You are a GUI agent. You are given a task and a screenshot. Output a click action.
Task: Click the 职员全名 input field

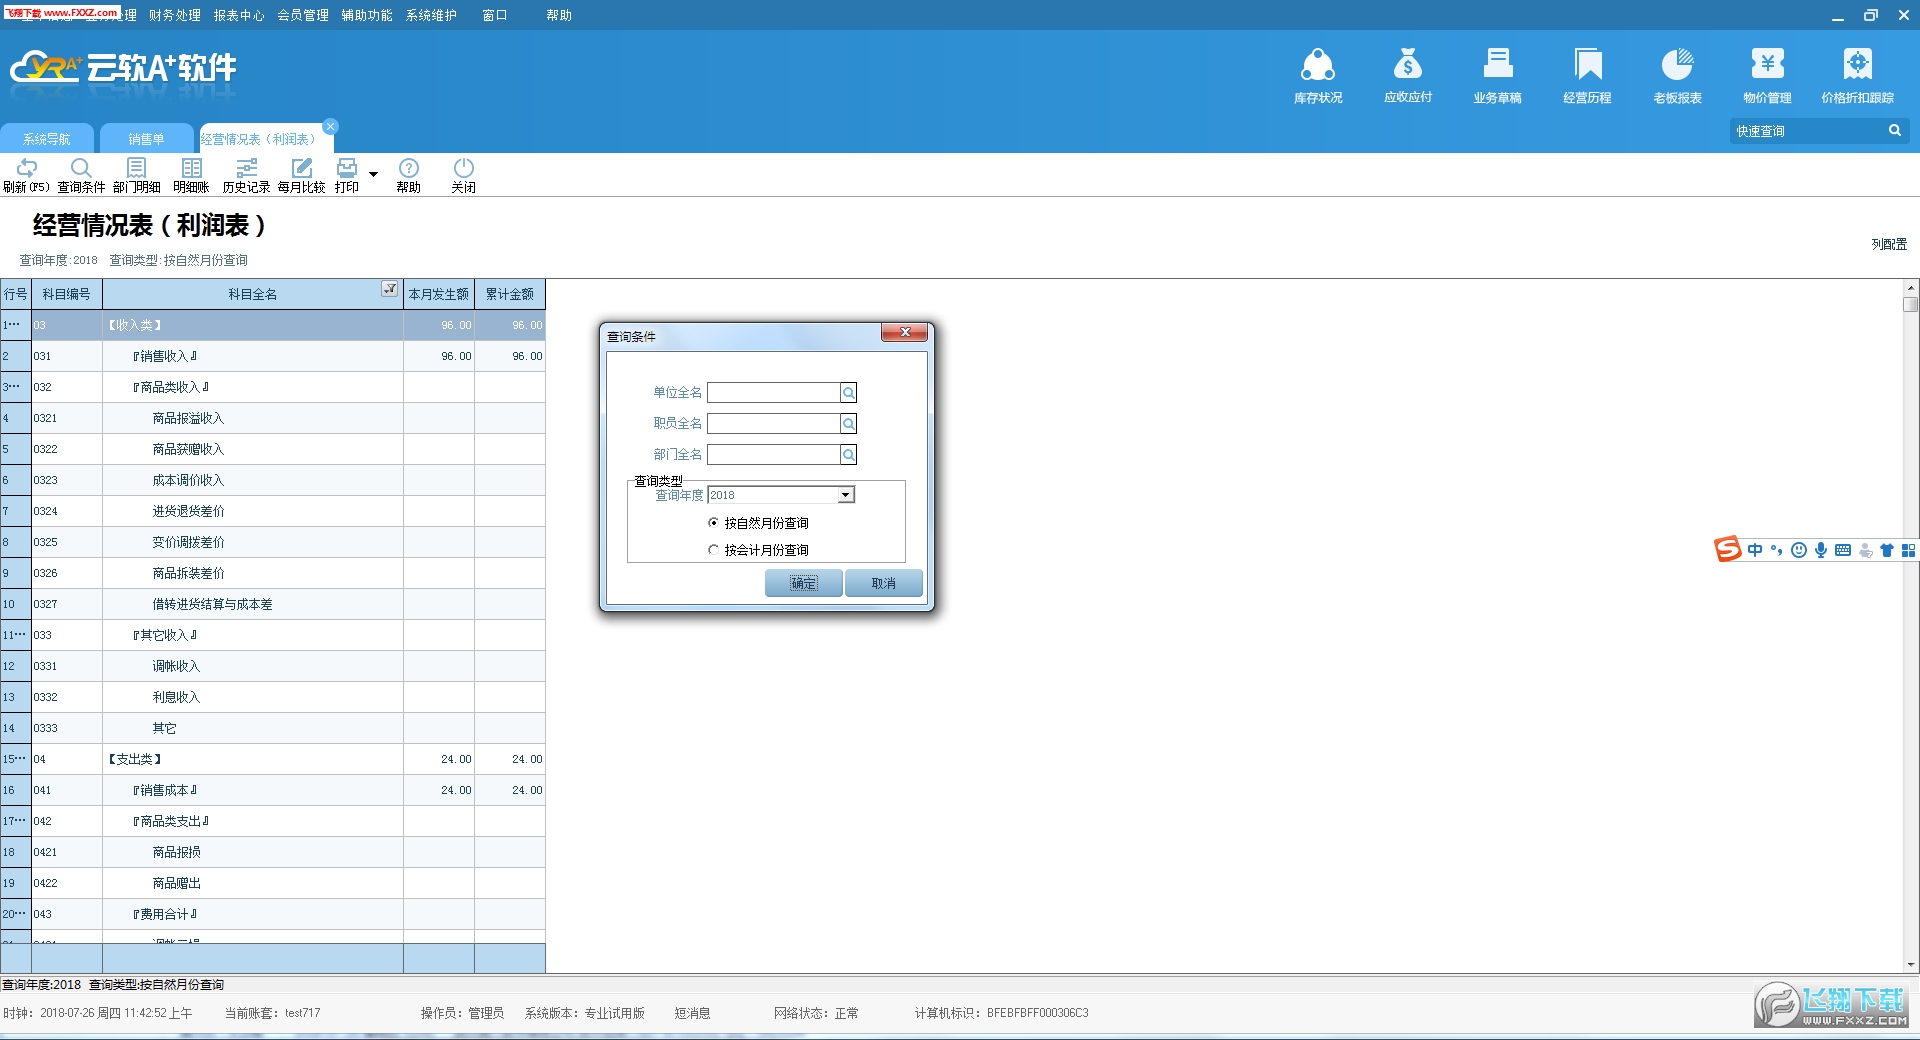point(774,424)
